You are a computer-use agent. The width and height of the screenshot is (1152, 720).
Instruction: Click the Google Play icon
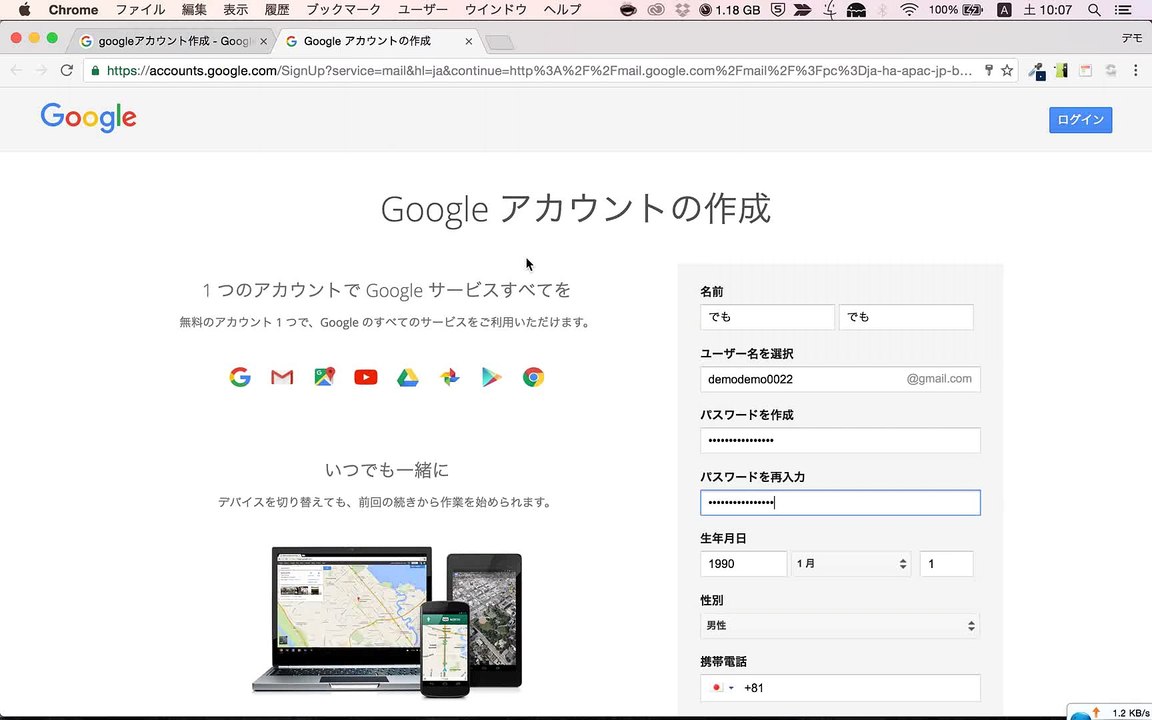pyautogui.click(x=492, y=377)
